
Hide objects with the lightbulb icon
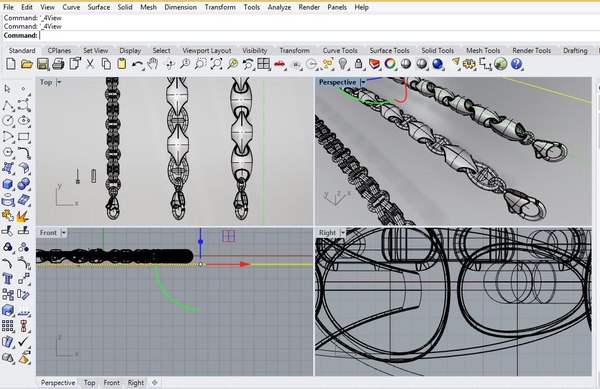(343, 64)
